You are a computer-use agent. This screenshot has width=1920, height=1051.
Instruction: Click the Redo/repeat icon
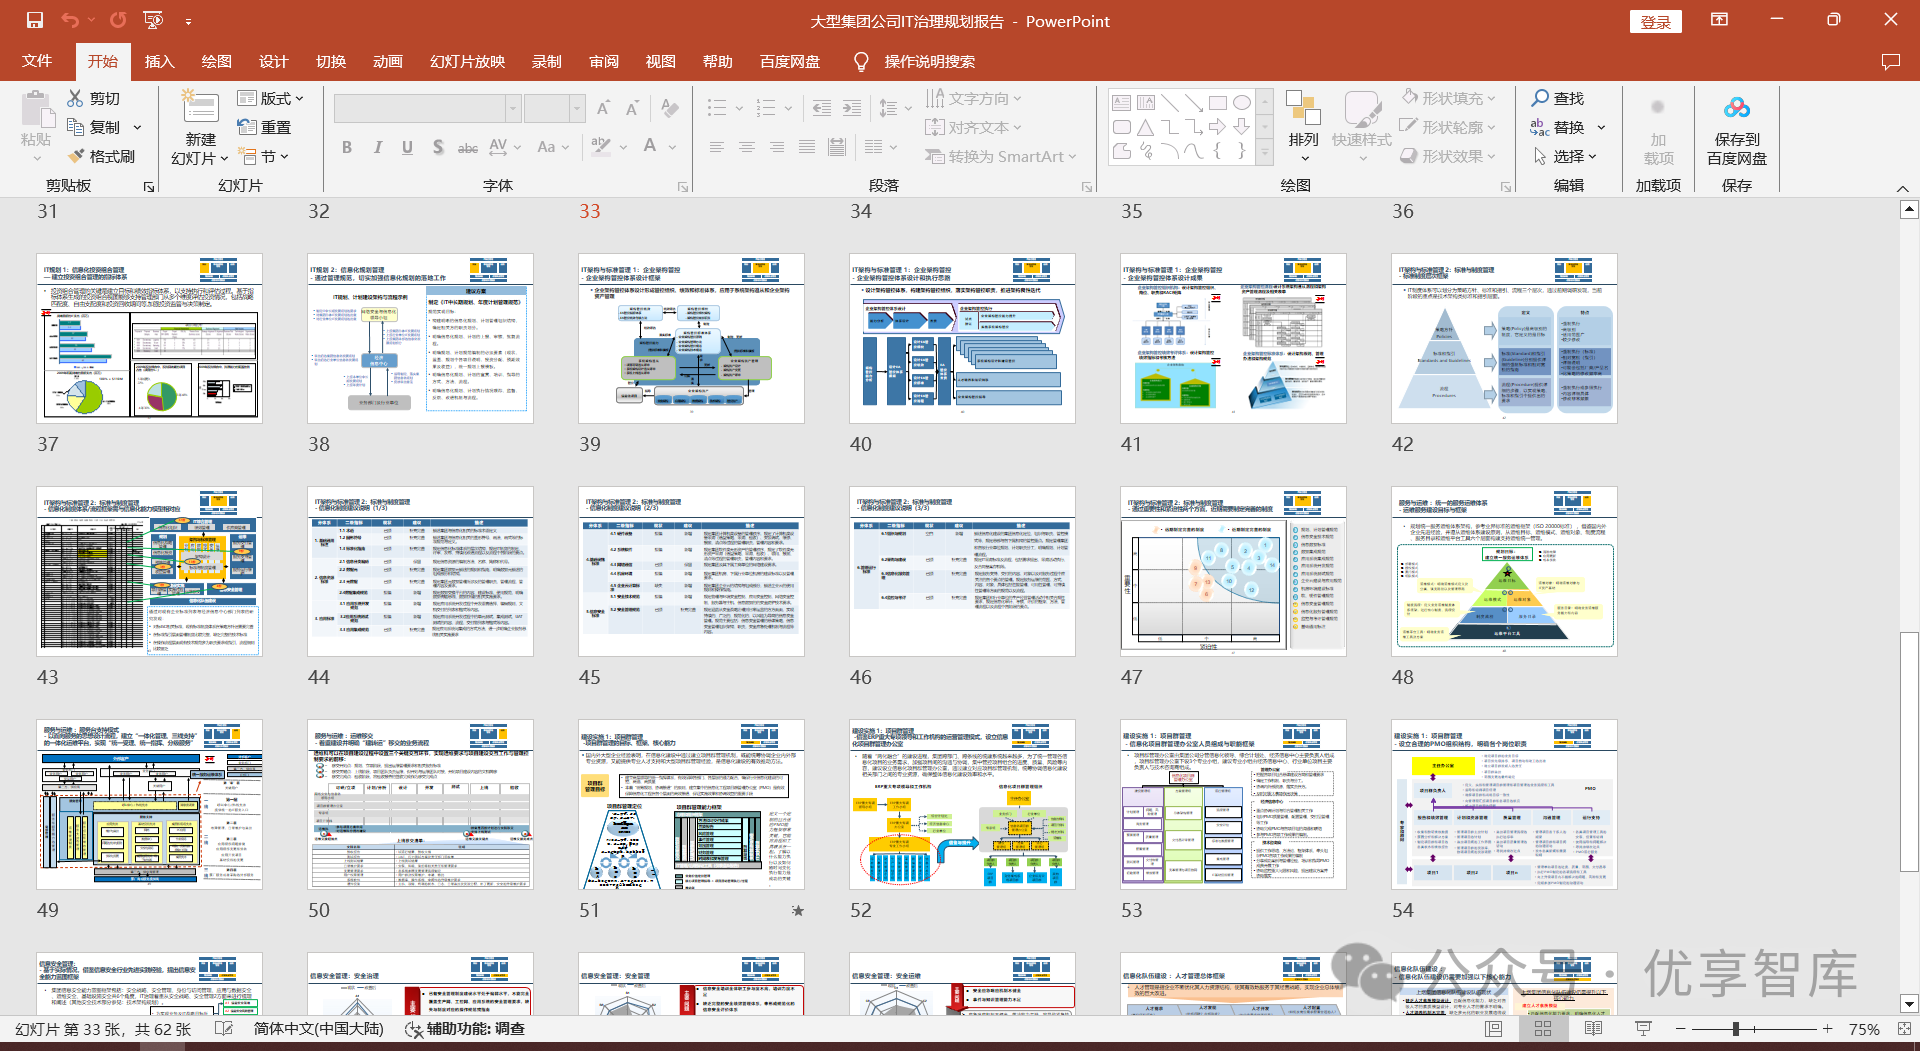(x=118, y=20)
